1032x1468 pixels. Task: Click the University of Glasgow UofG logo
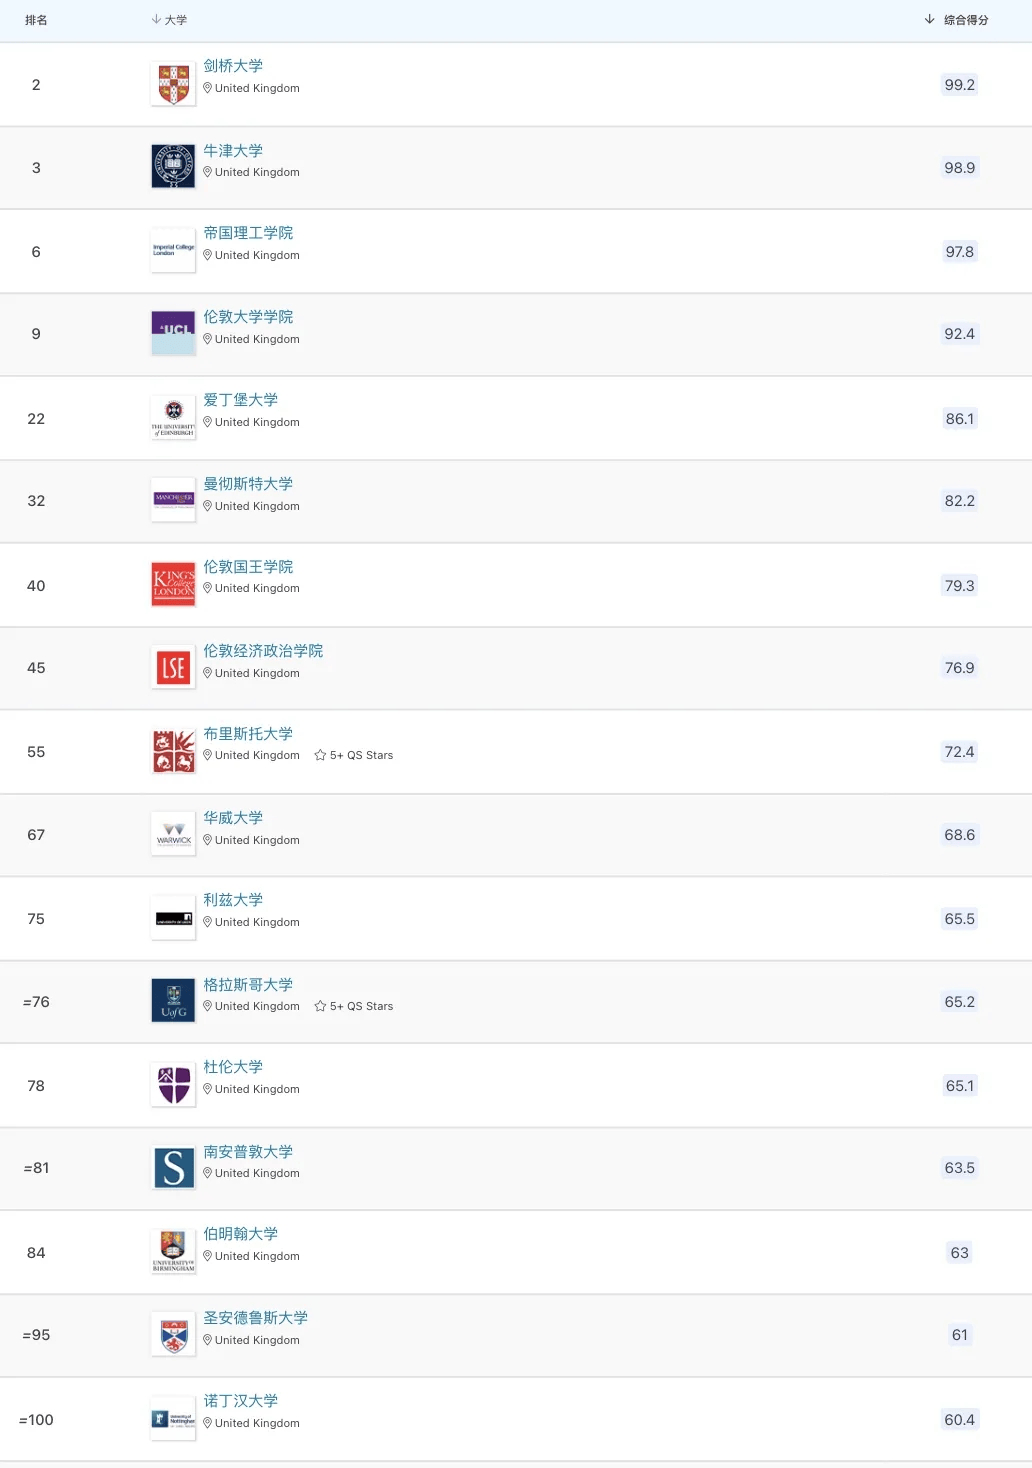point(173,1001)
